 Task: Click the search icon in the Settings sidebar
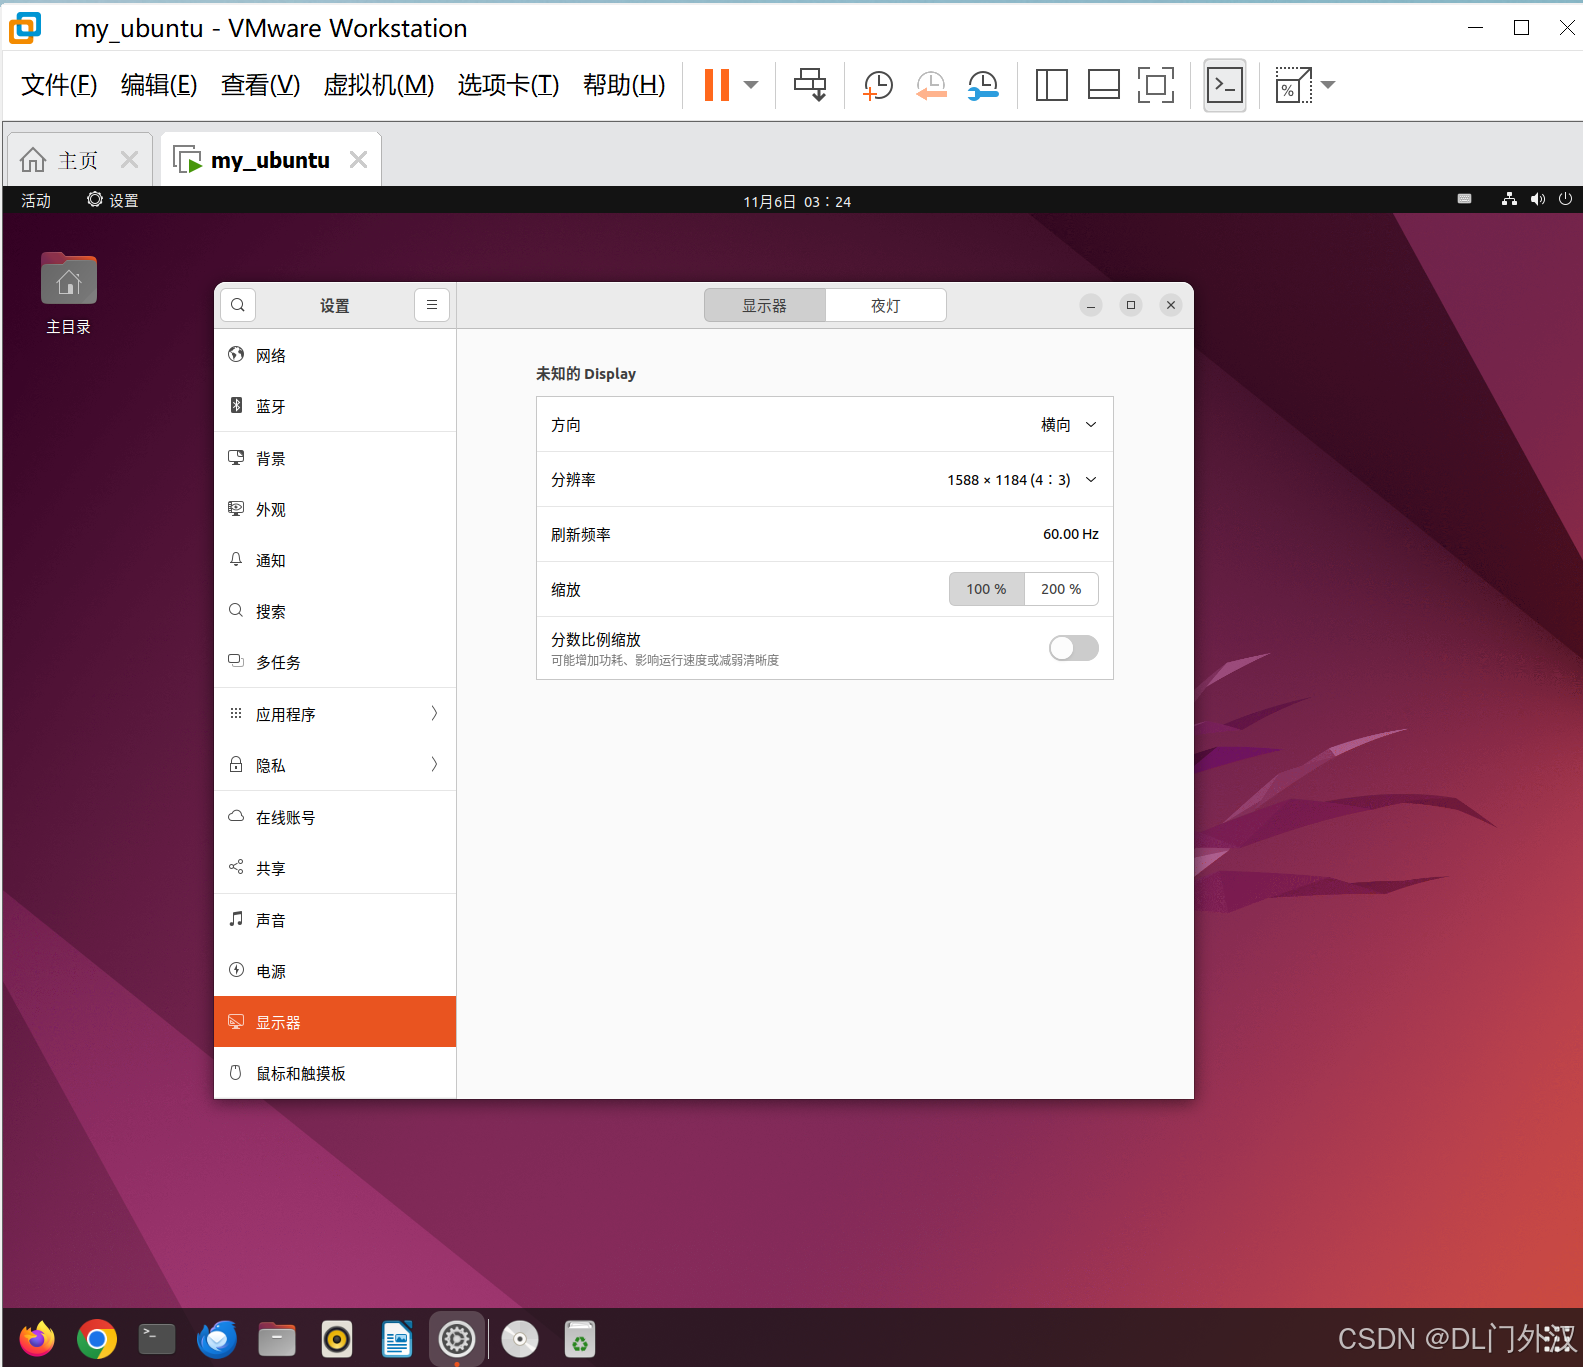pyautogui.click(x=238, y=305)
